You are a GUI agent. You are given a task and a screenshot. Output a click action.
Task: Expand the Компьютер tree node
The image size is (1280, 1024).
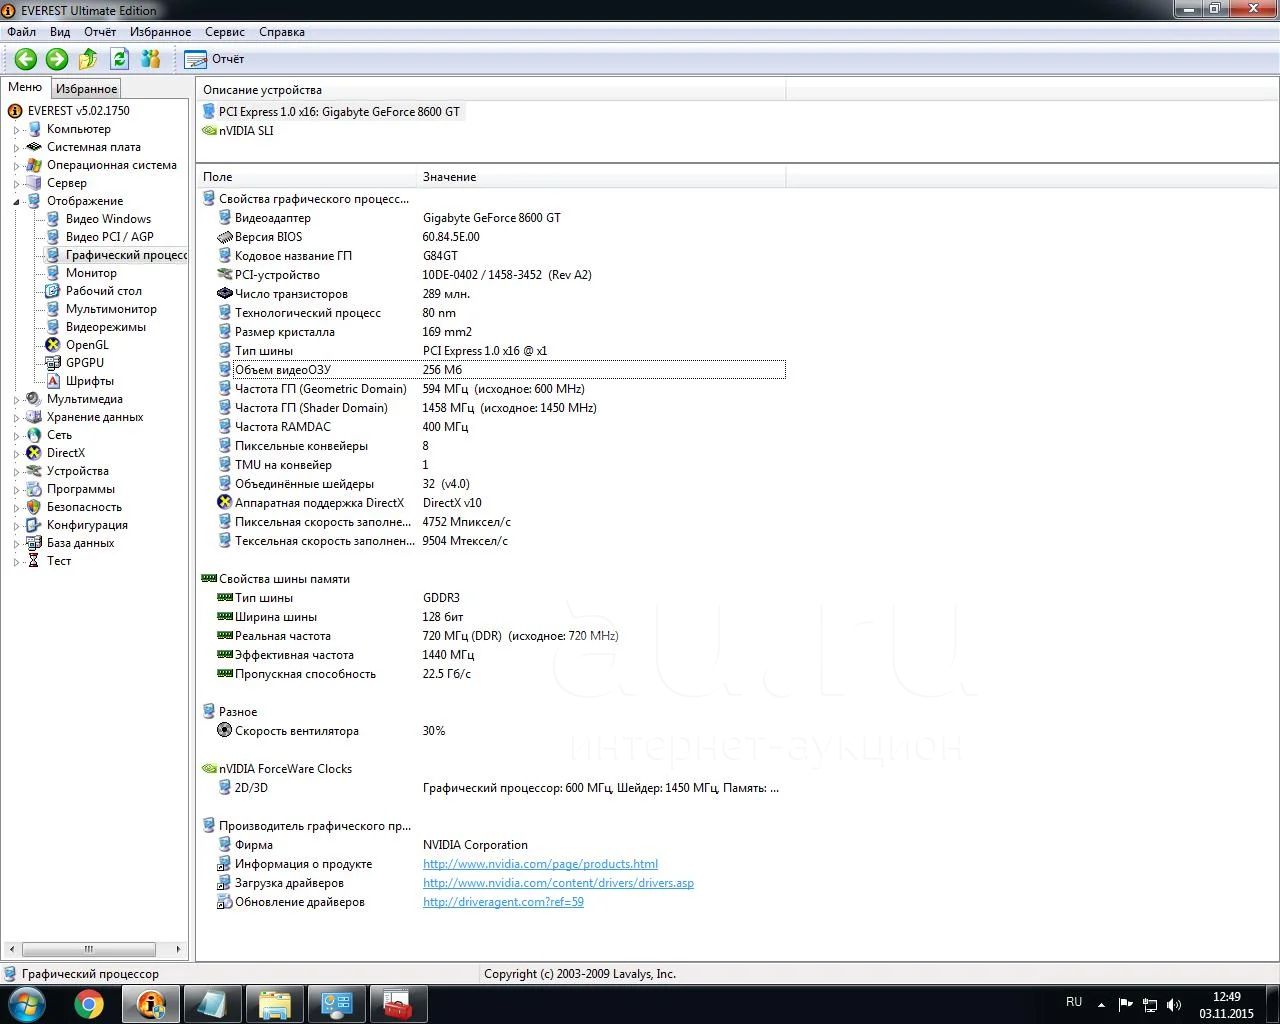(x=16, y=129)
